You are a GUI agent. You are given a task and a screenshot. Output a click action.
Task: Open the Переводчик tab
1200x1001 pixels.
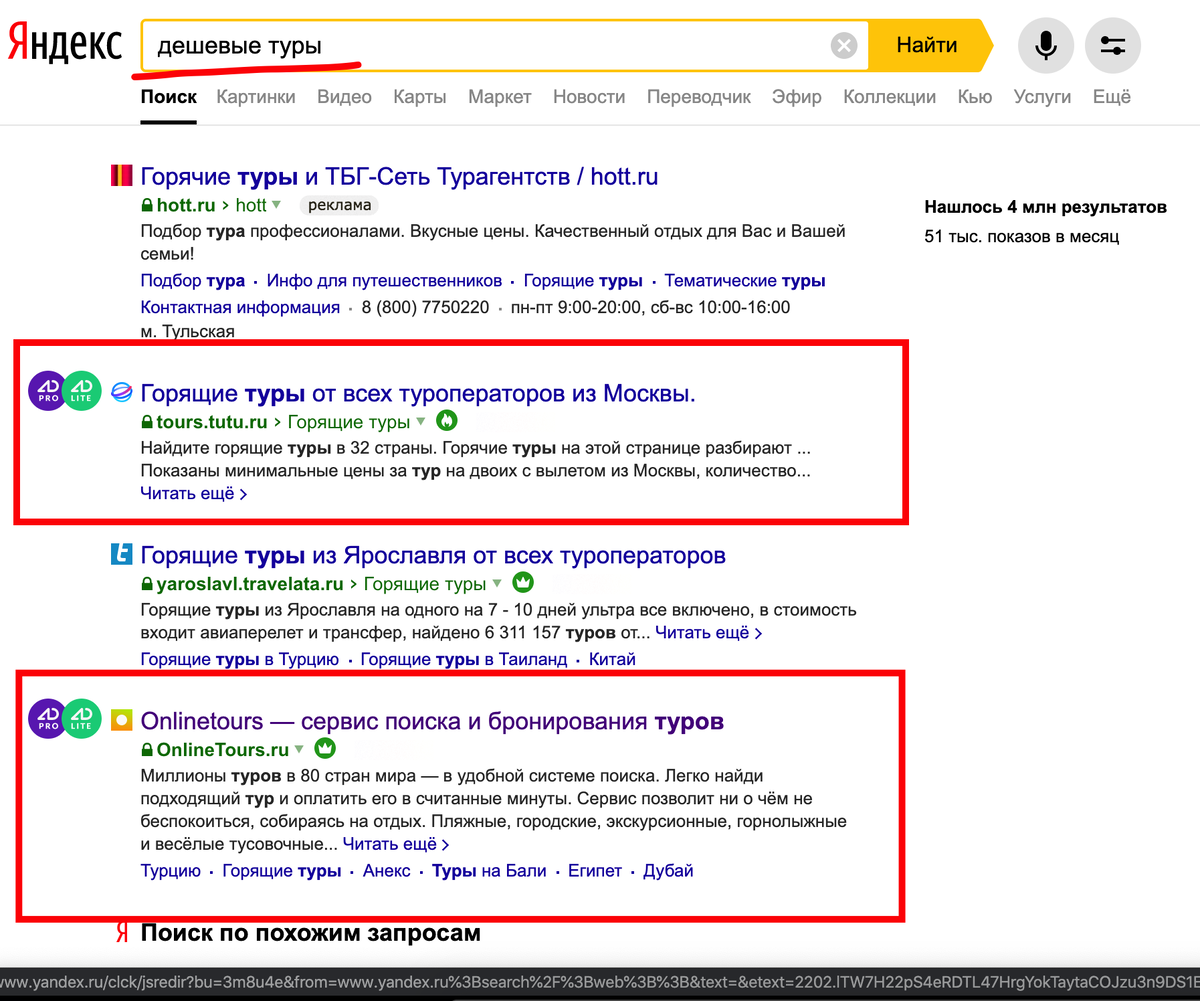[699, 97]
